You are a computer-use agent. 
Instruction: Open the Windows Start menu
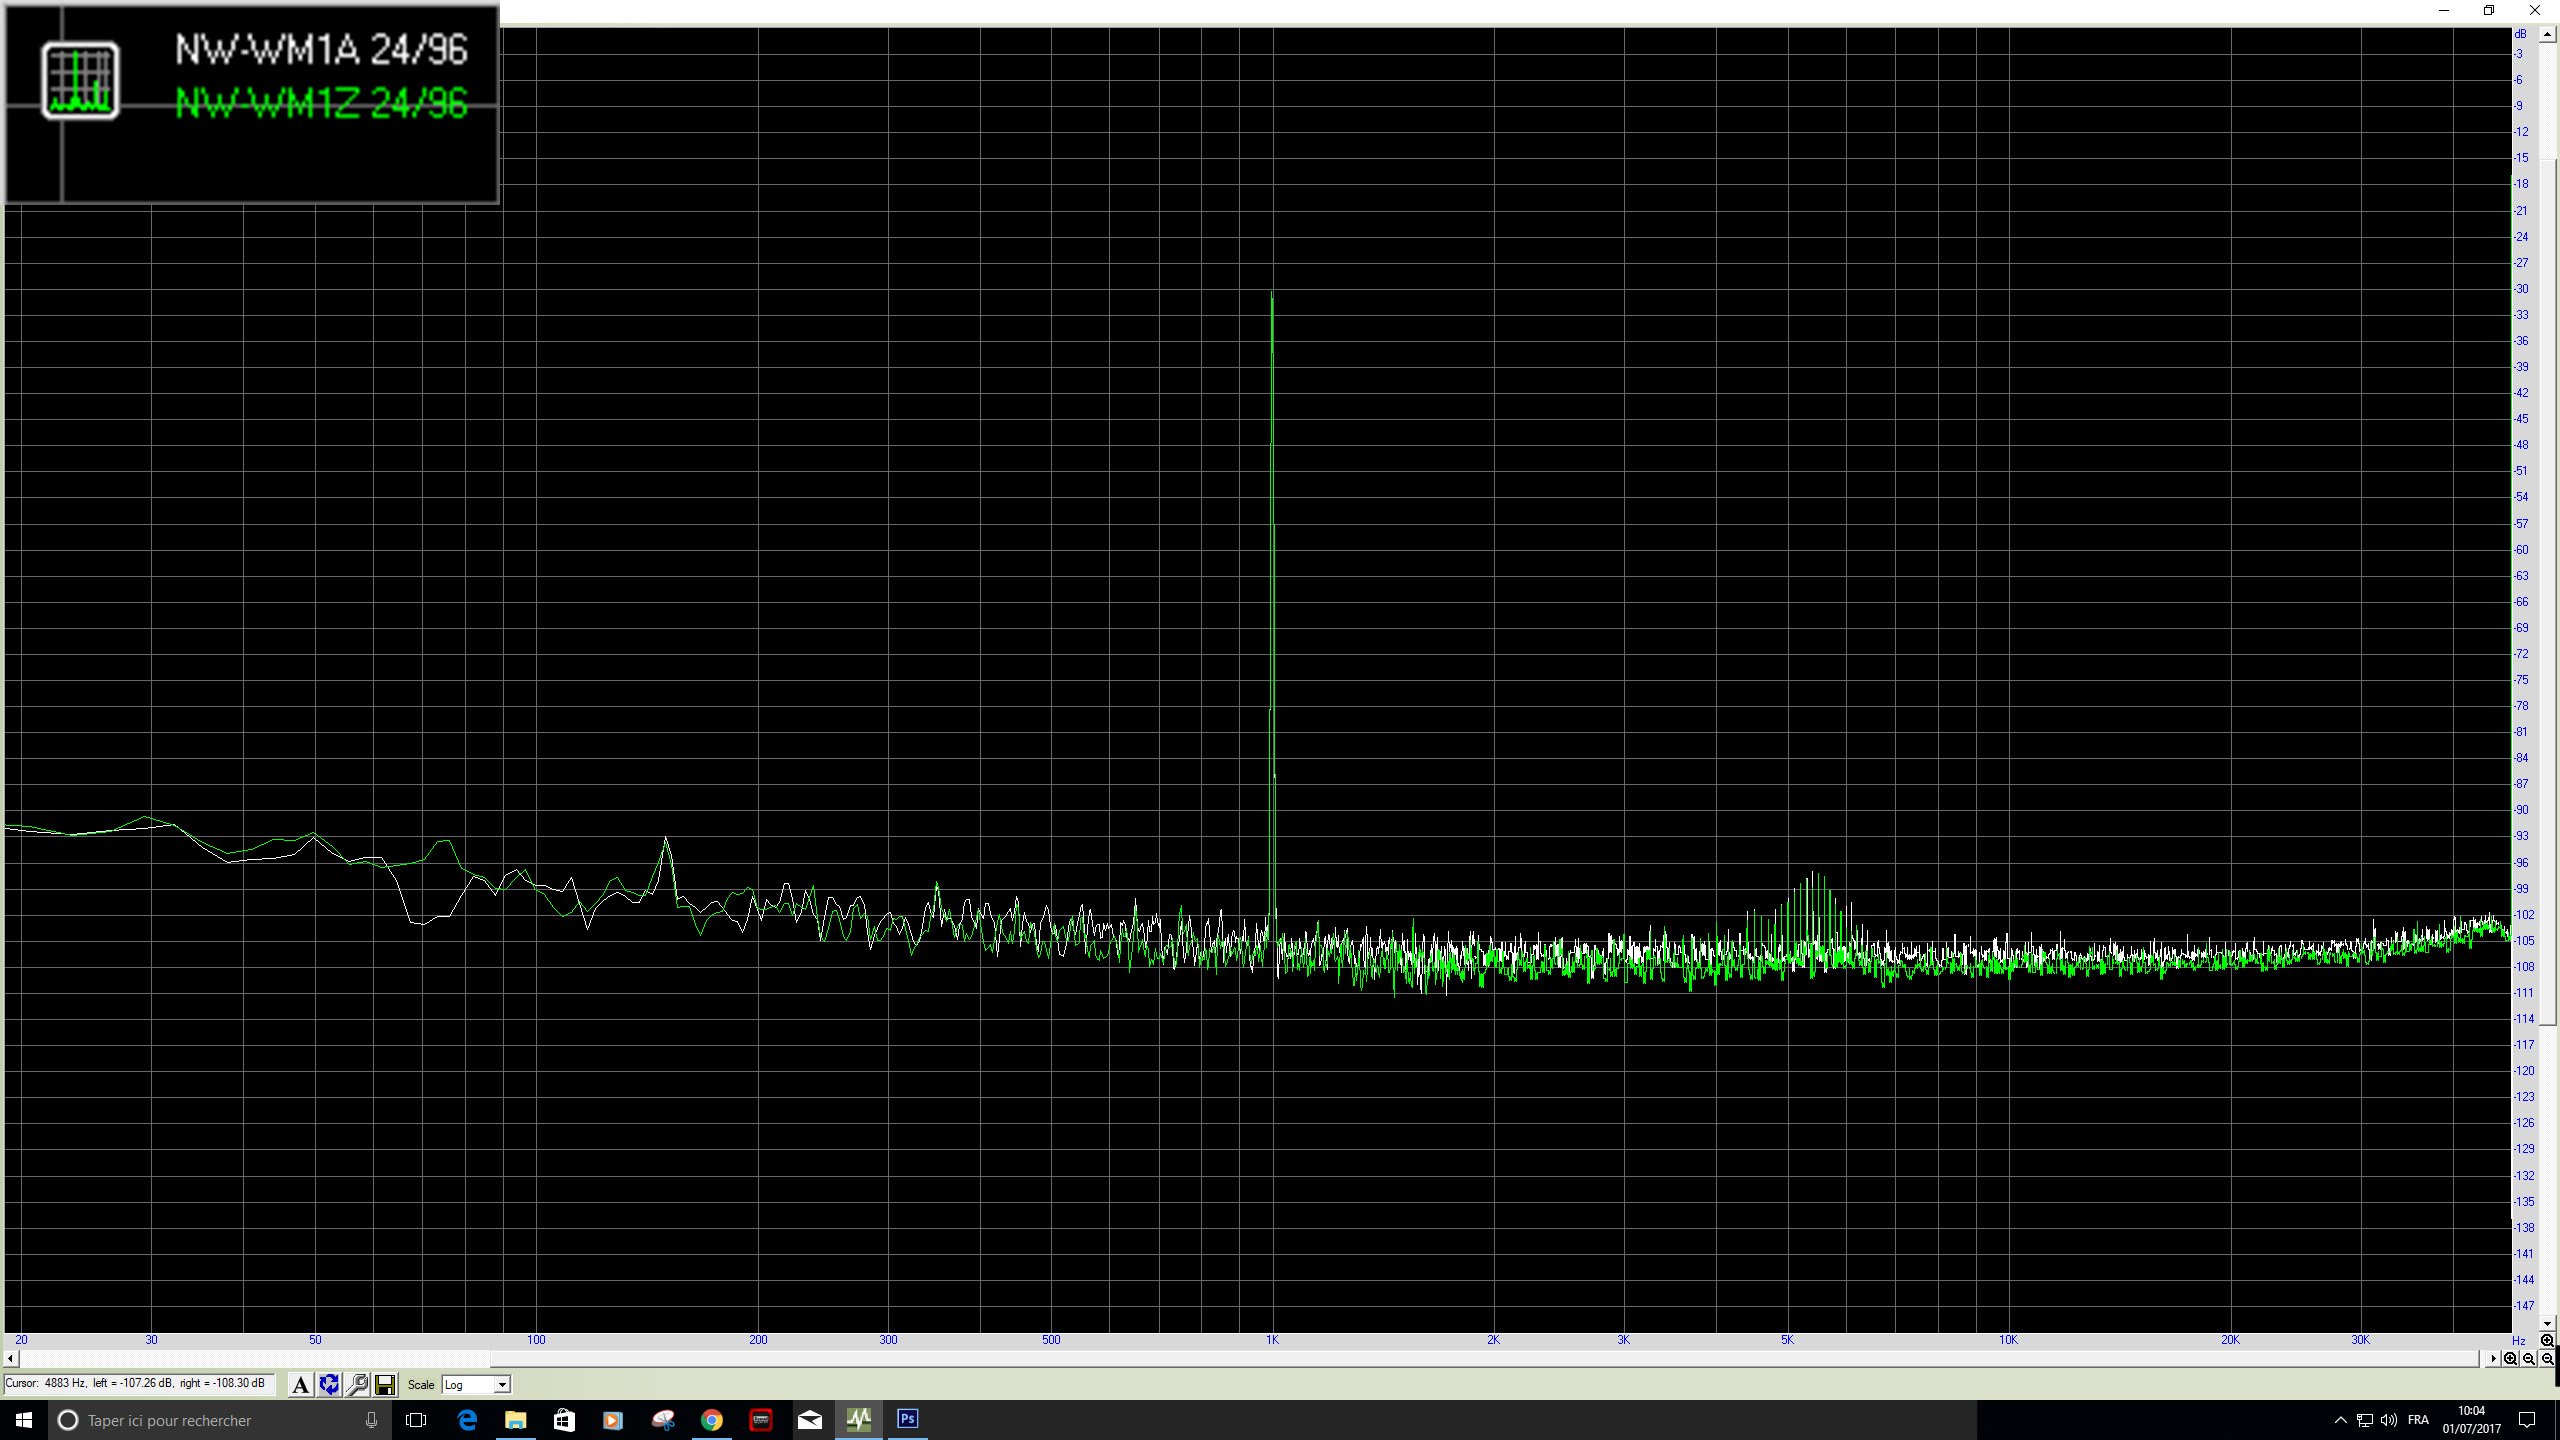pos(24,1420)
